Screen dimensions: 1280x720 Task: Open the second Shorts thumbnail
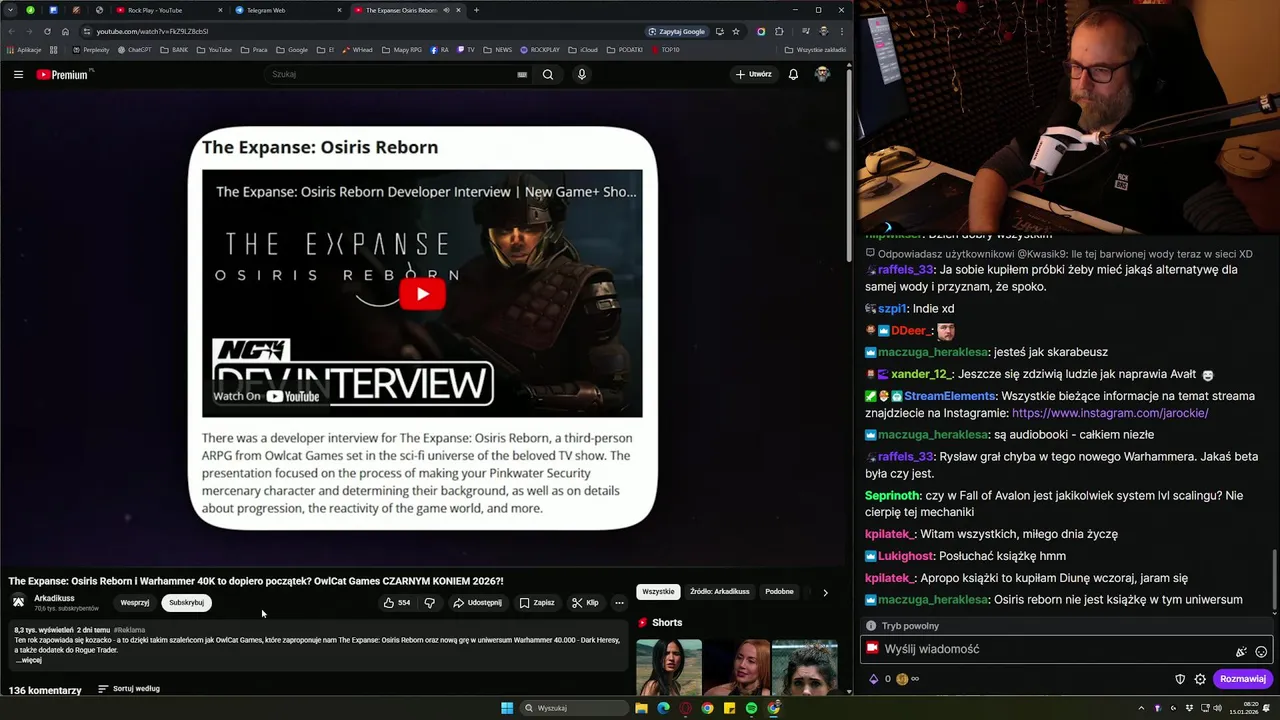(x=737, y=667)
